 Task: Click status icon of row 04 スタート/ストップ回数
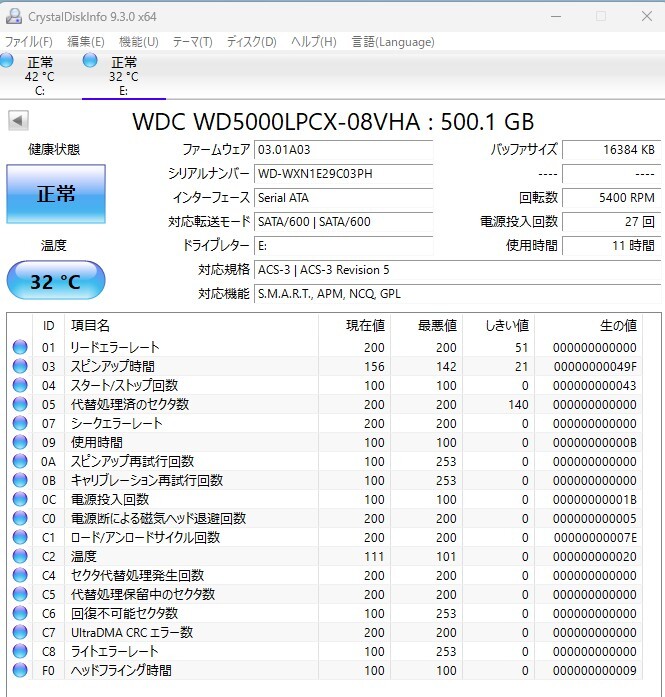(20, 385)
